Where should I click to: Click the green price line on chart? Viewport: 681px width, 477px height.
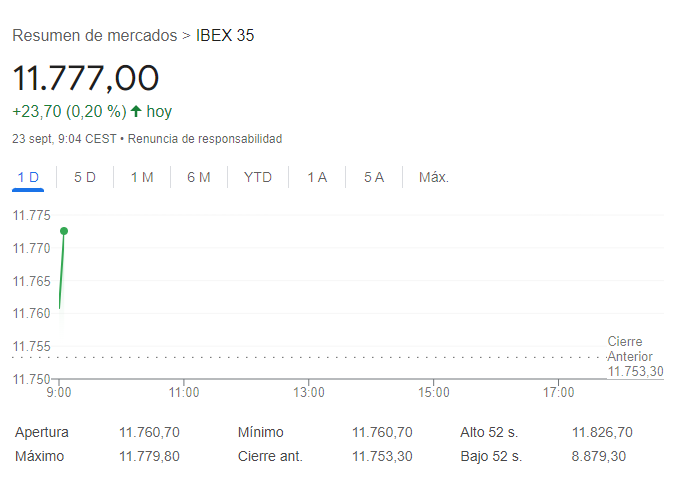(62, 270)
